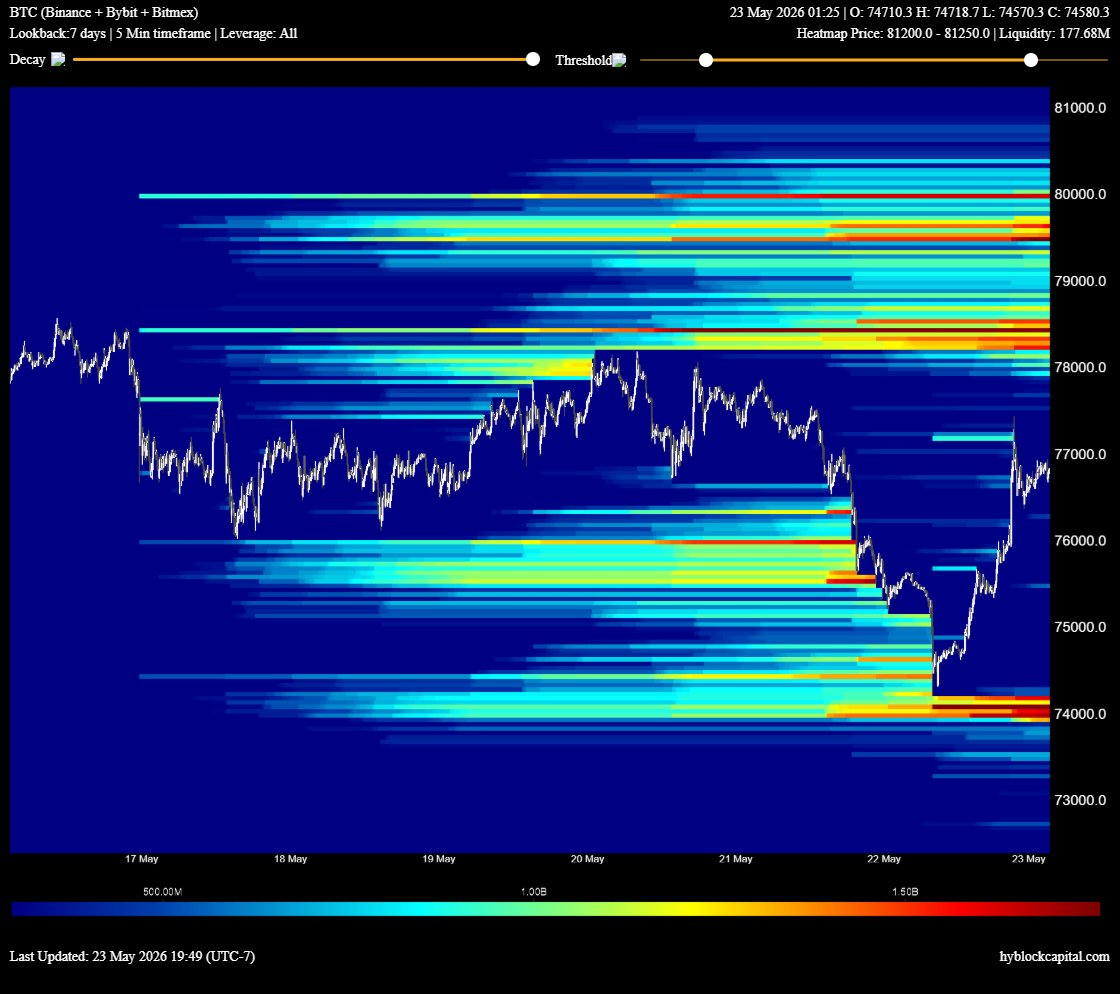Image resolution: width=1120 pixels, height=994 pixels.
Task: Click the 17 May date label
Action: pos(141,859)
